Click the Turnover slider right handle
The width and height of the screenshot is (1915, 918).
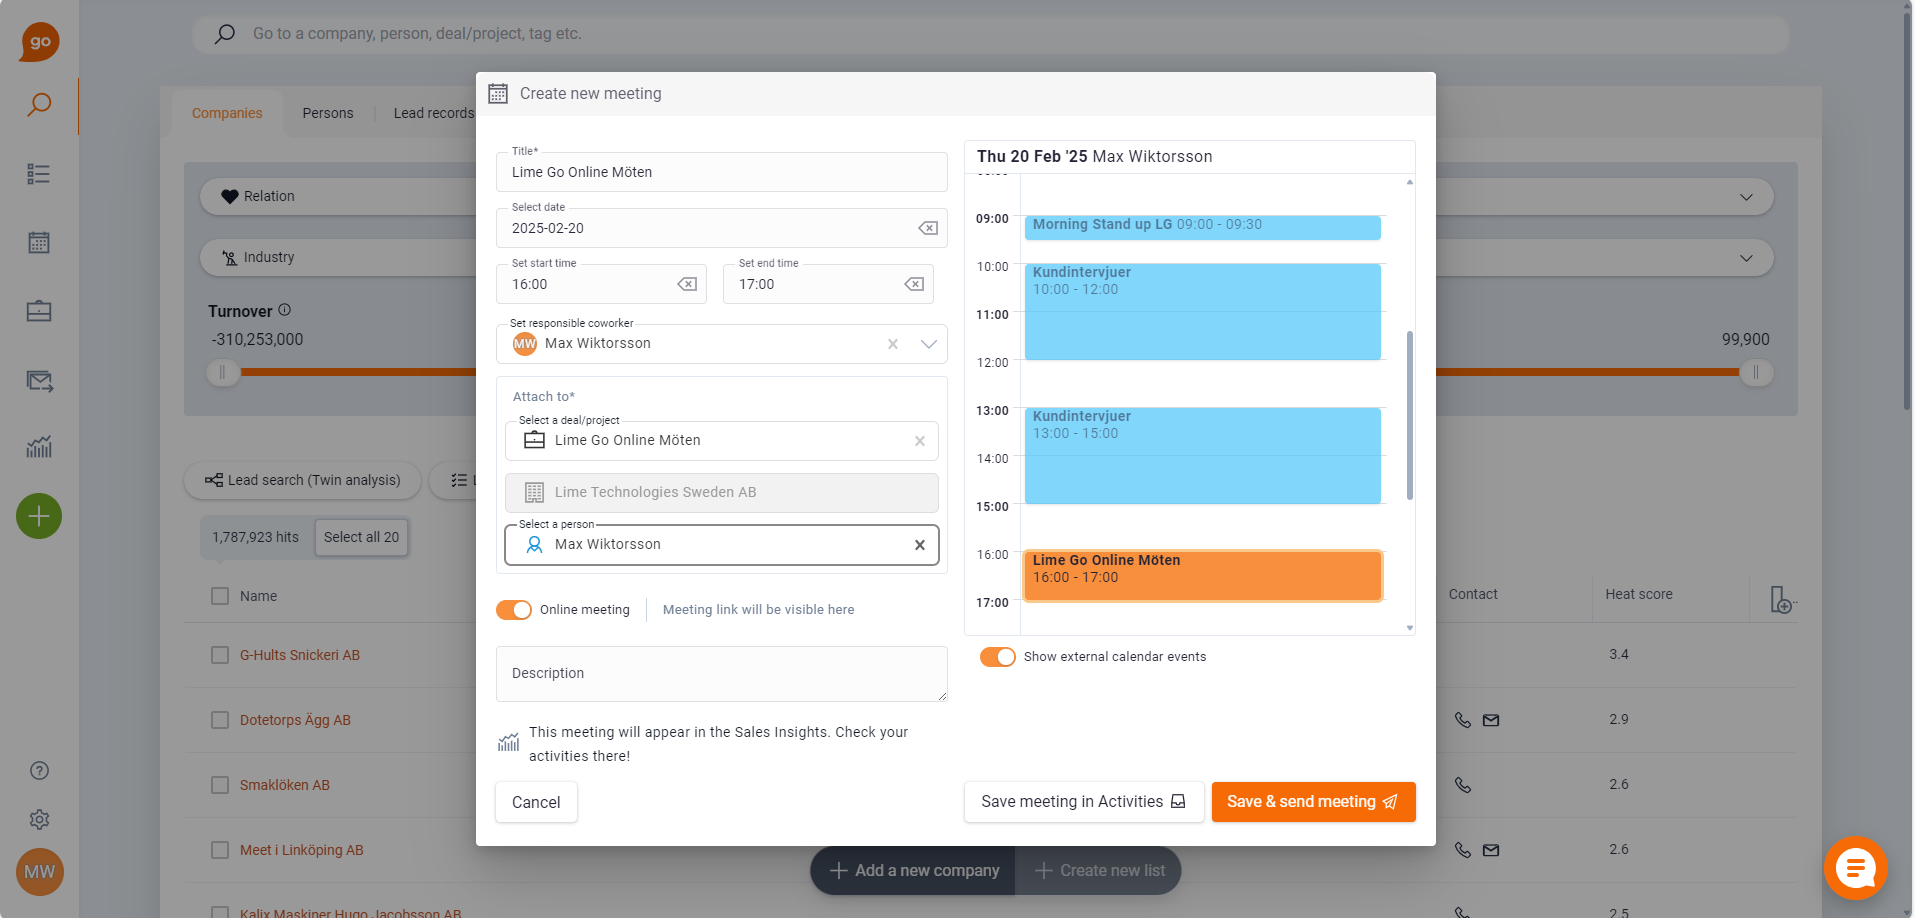(x=1755, y=372)
